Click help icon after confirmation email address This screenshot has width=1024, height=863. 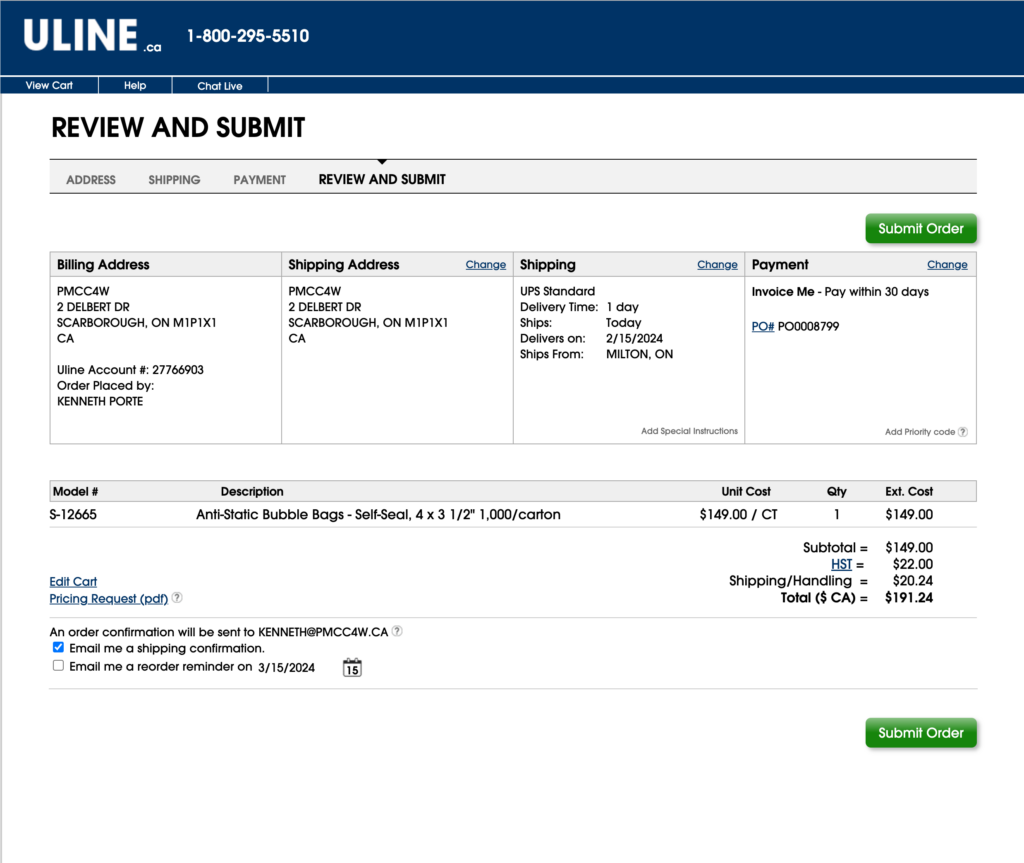(397, 631)
